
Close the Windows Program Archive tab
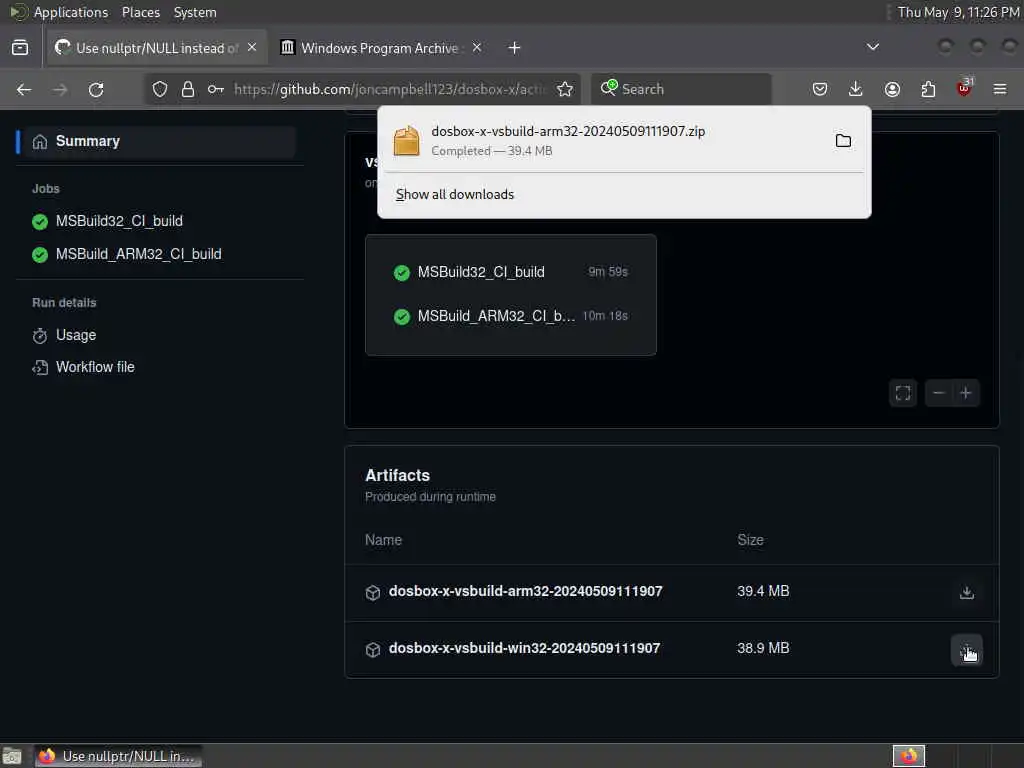pyautogui.click(x=477, y=48)
